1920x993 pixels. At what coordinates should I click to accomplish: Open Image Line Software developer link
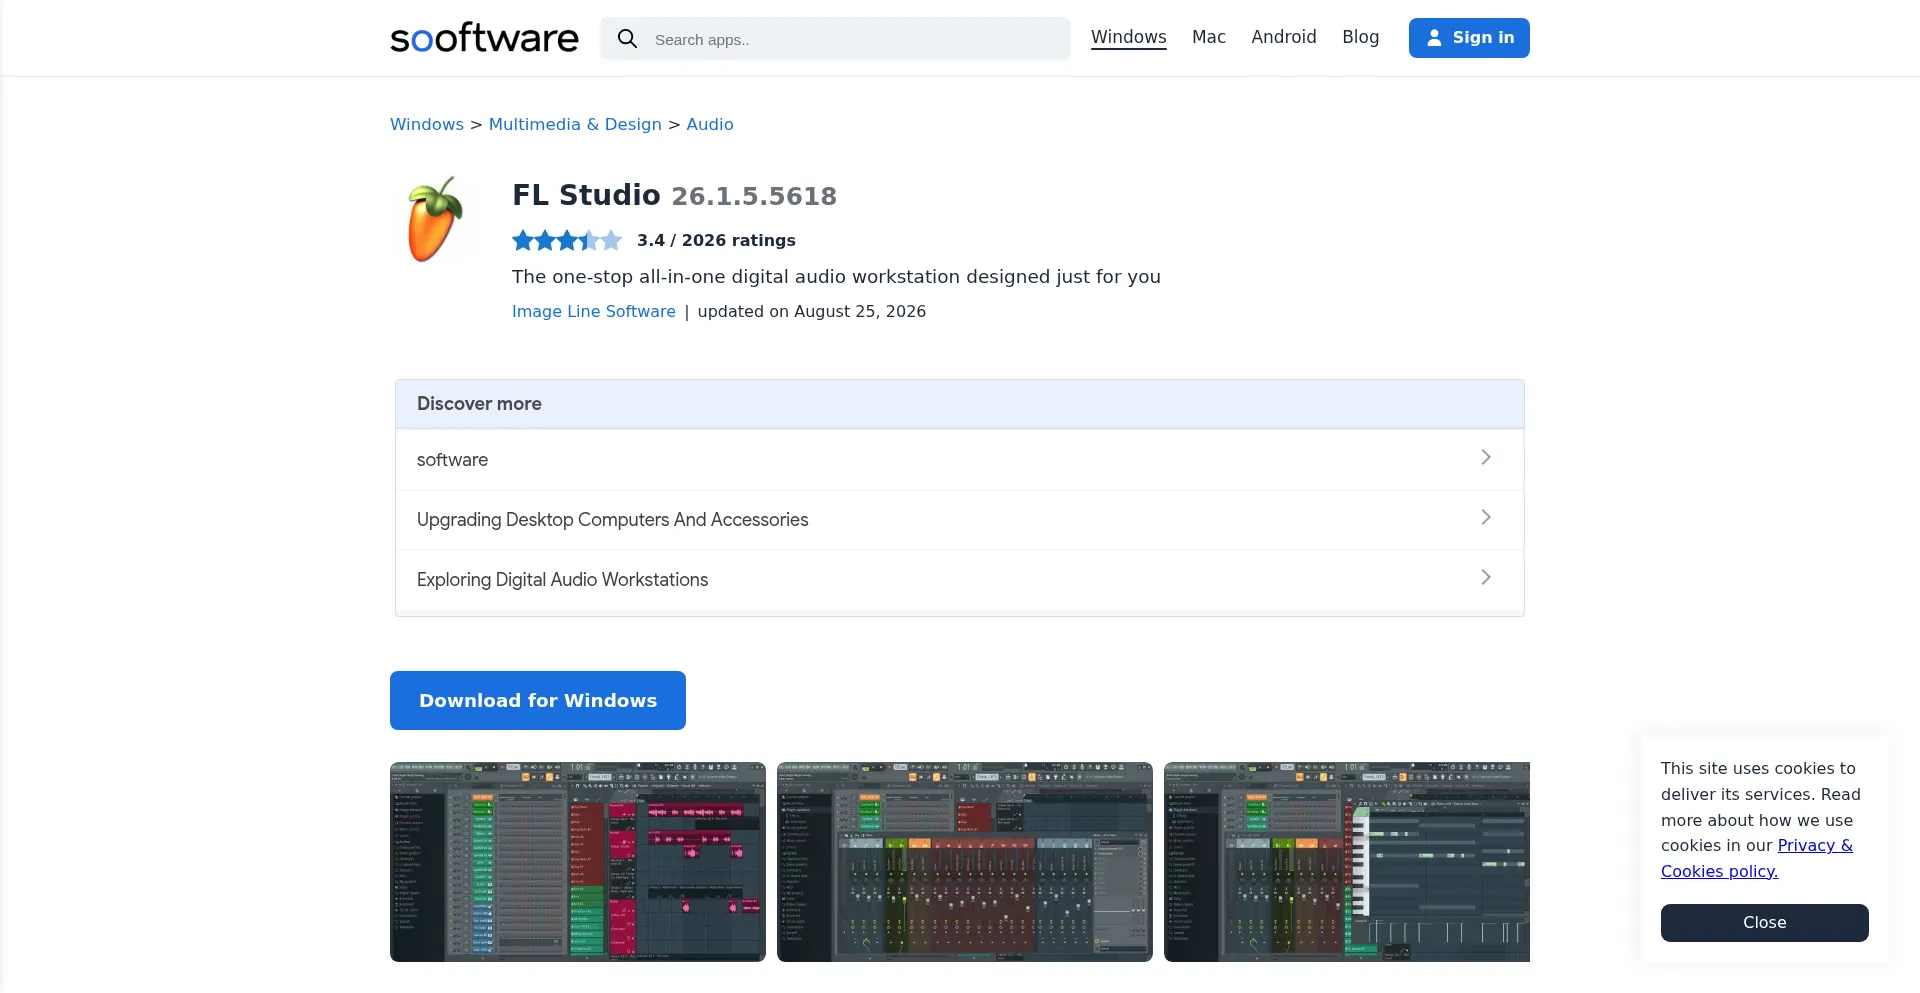[594, 311]
